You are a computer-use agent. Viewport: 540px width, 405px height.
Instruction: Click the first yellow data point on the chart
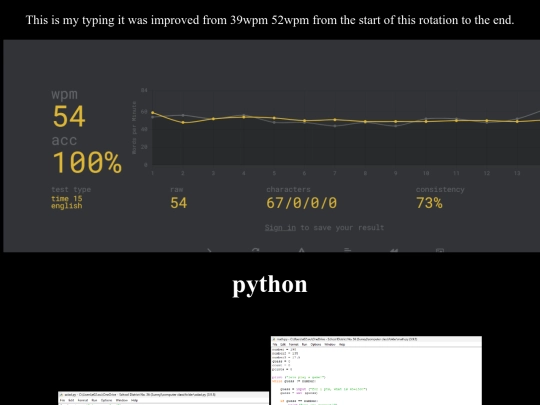[153, 113]
